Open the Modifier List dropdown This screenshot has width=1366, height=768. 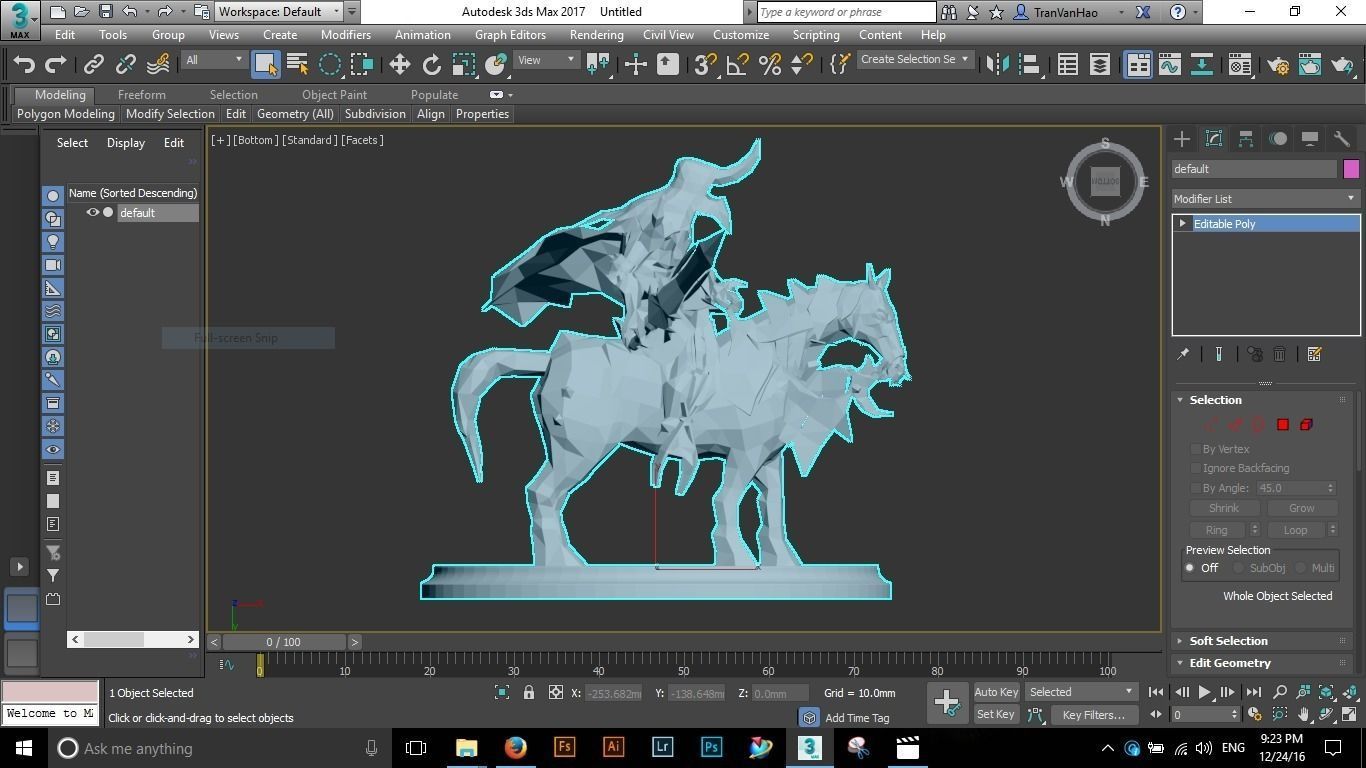1265,199
